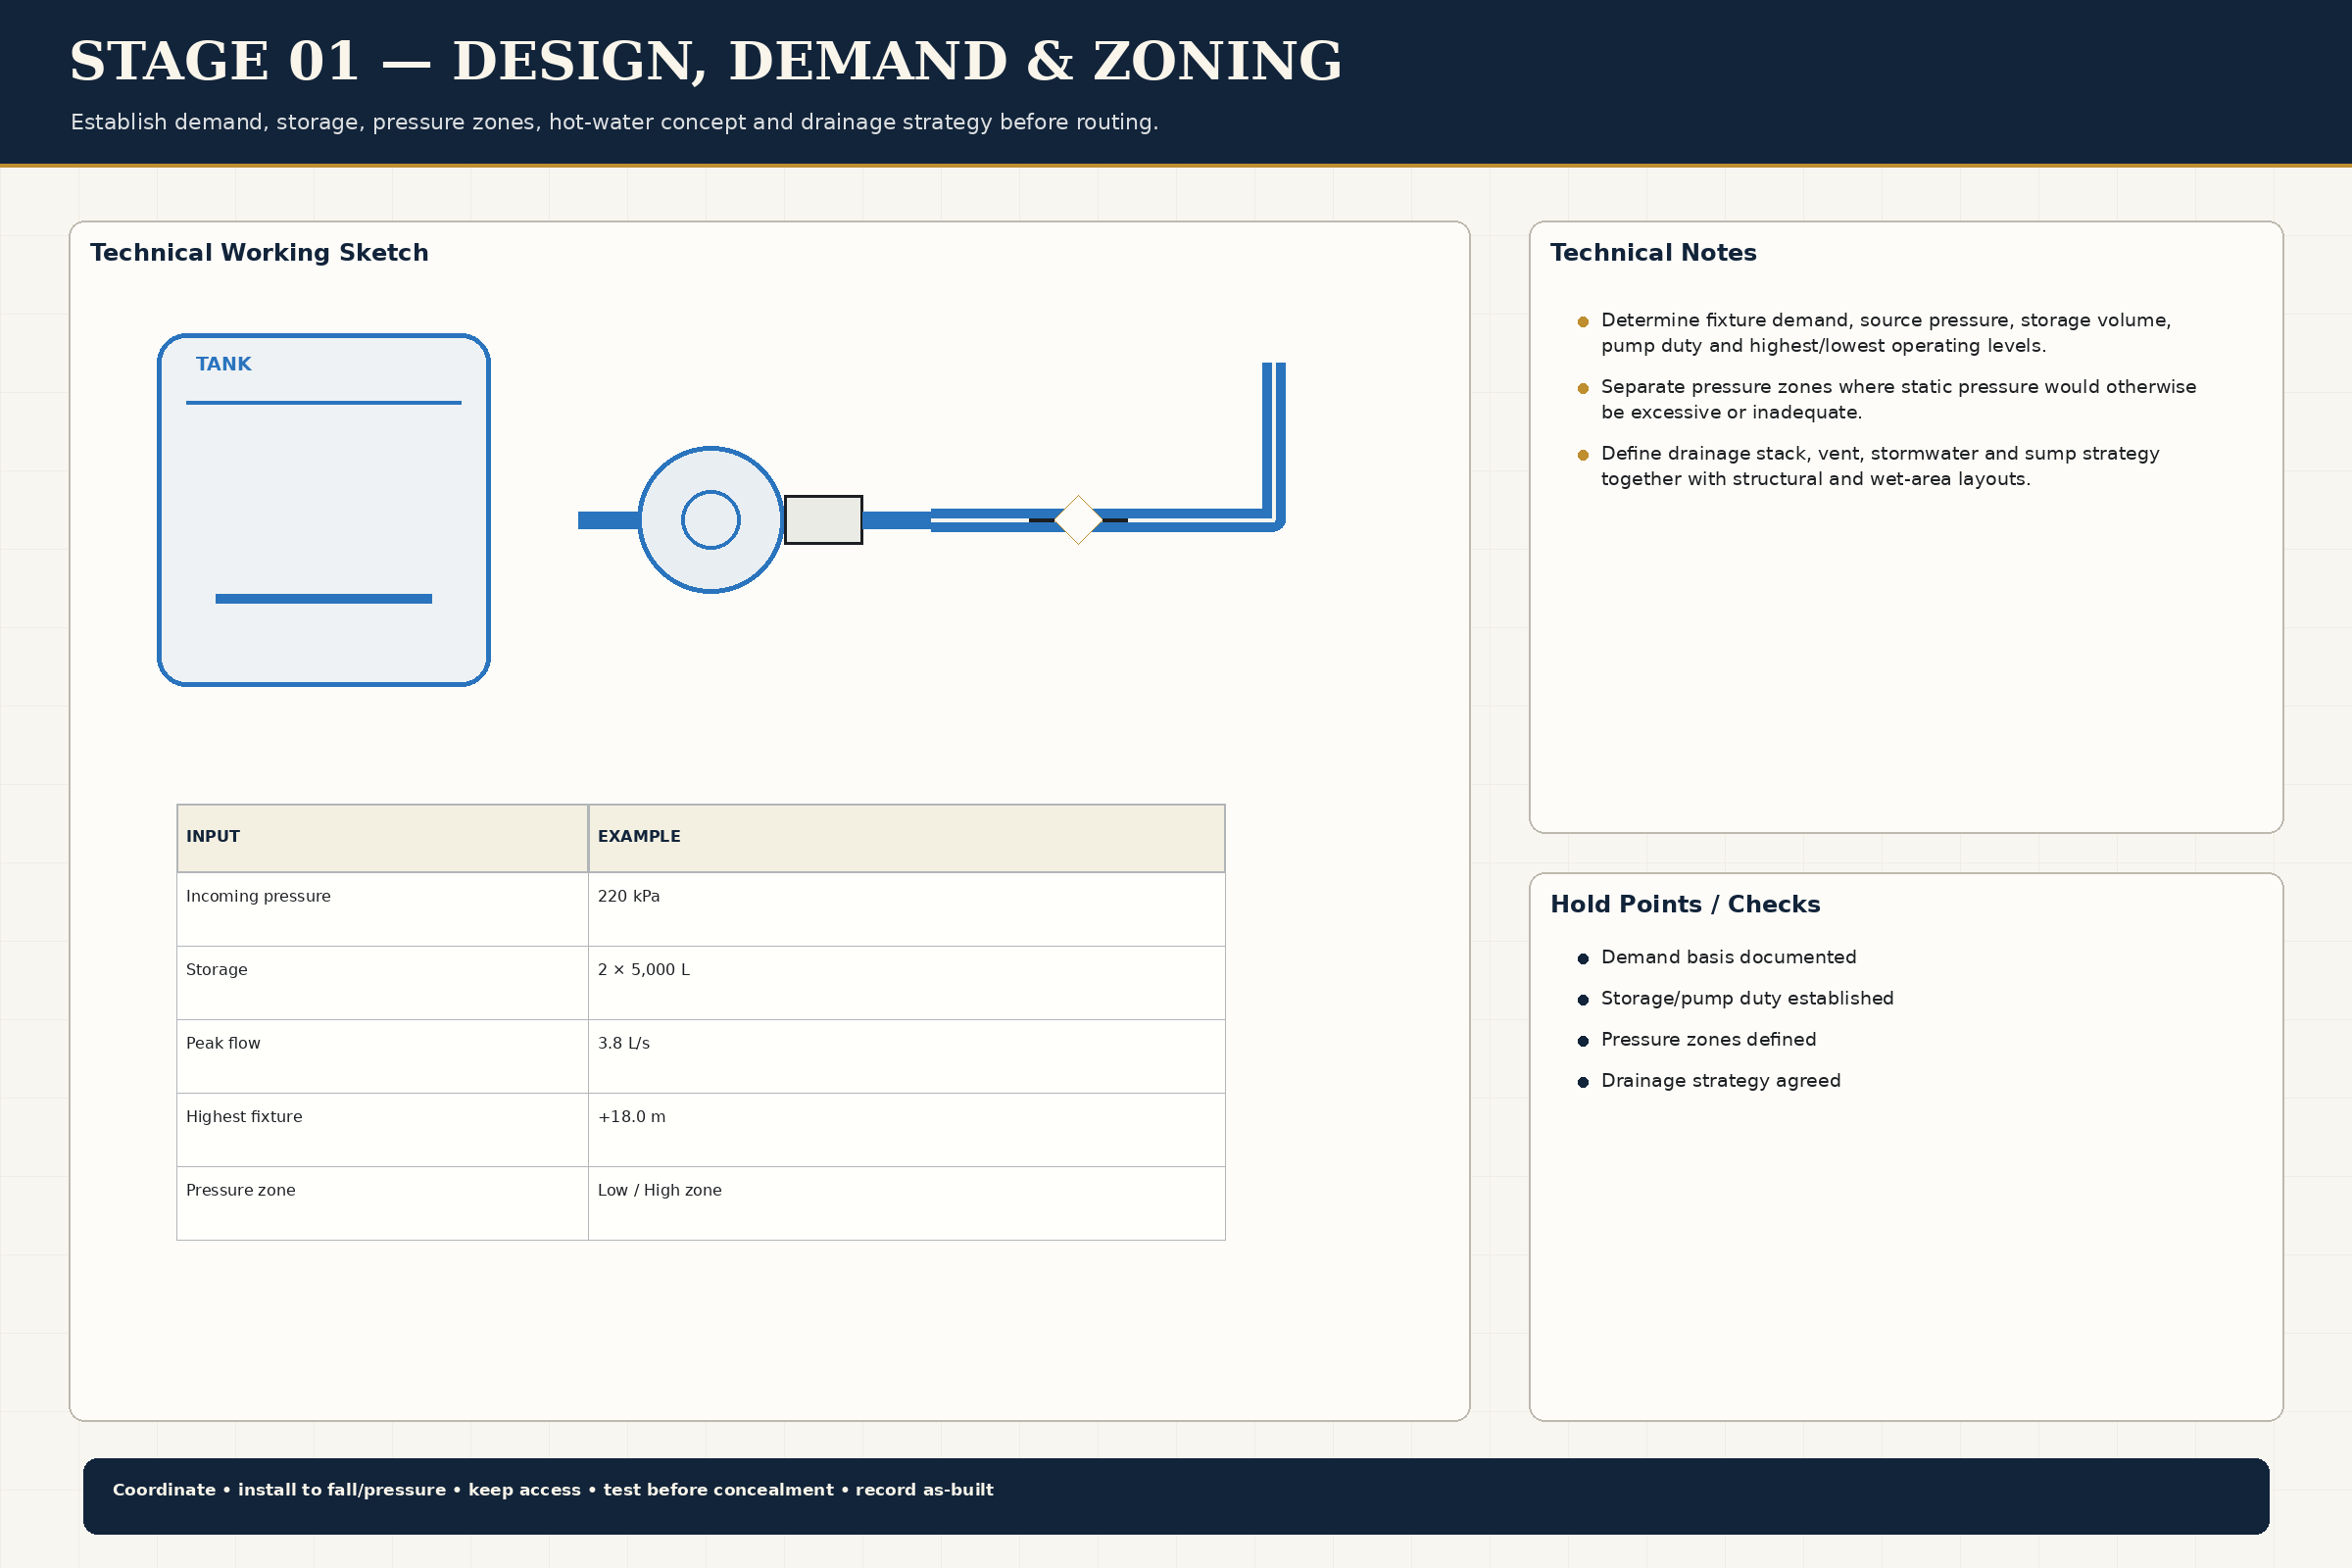The height and width of the screenshot is (1568, 2352).
Task: Select the EXAMPLE column header
Action: (x=906, y=838)
